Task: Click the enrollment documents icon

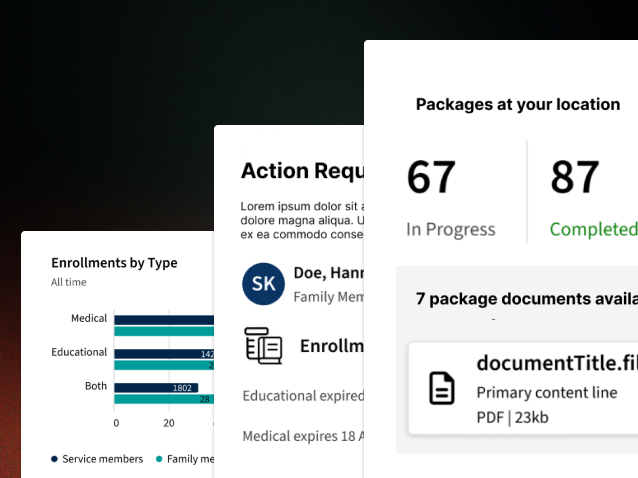Action: (x=264, y=345)
